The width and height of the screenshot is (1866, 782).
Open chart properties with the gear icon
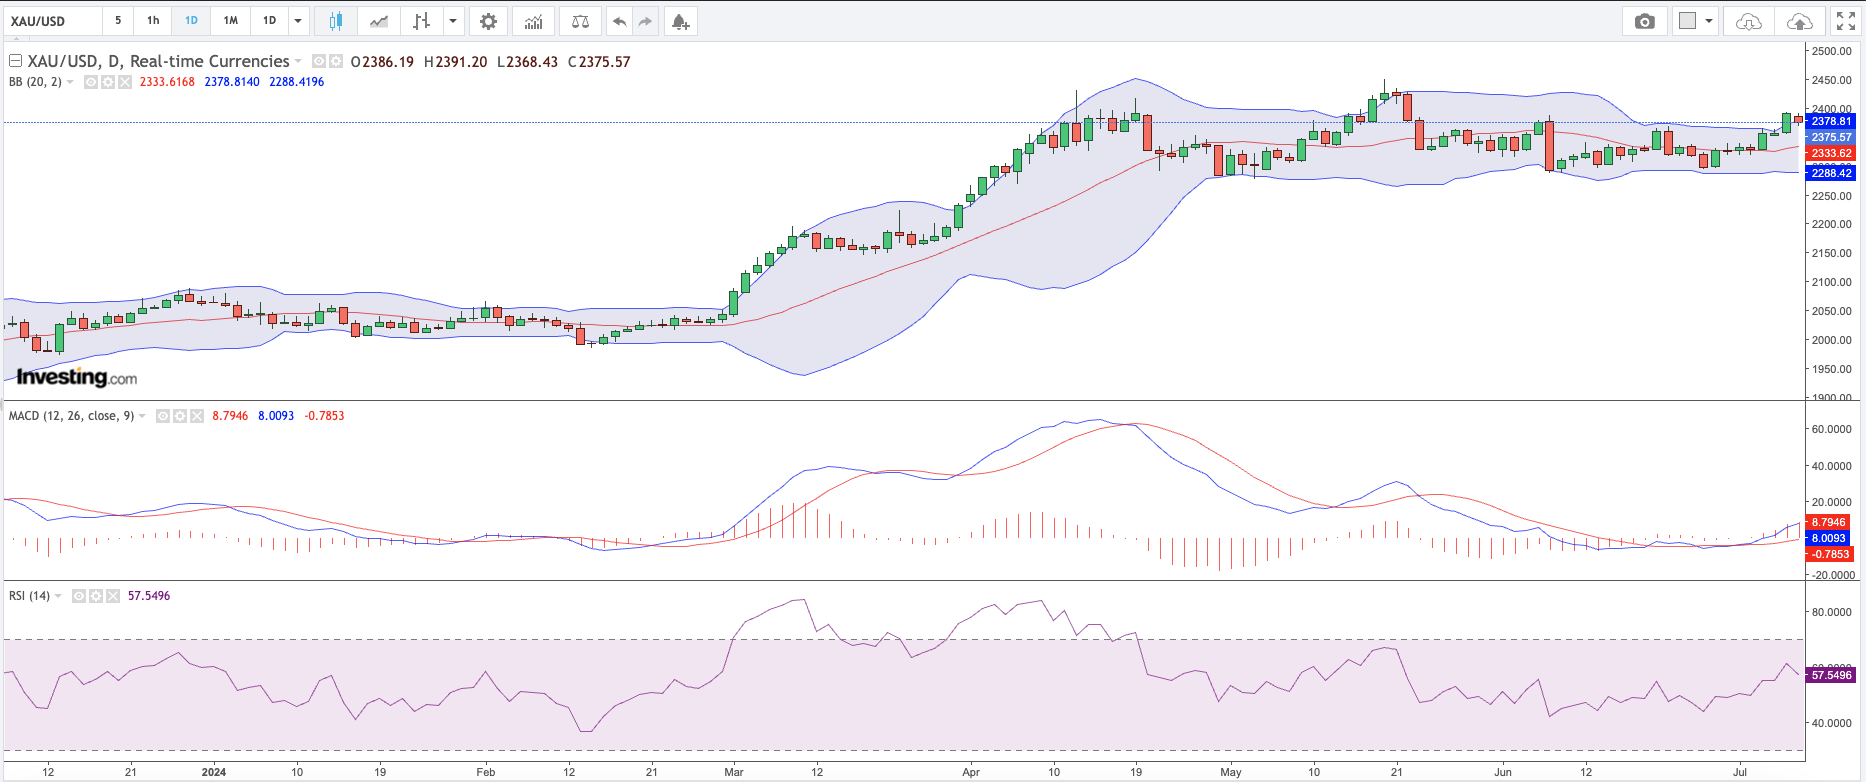pos(488,21)
